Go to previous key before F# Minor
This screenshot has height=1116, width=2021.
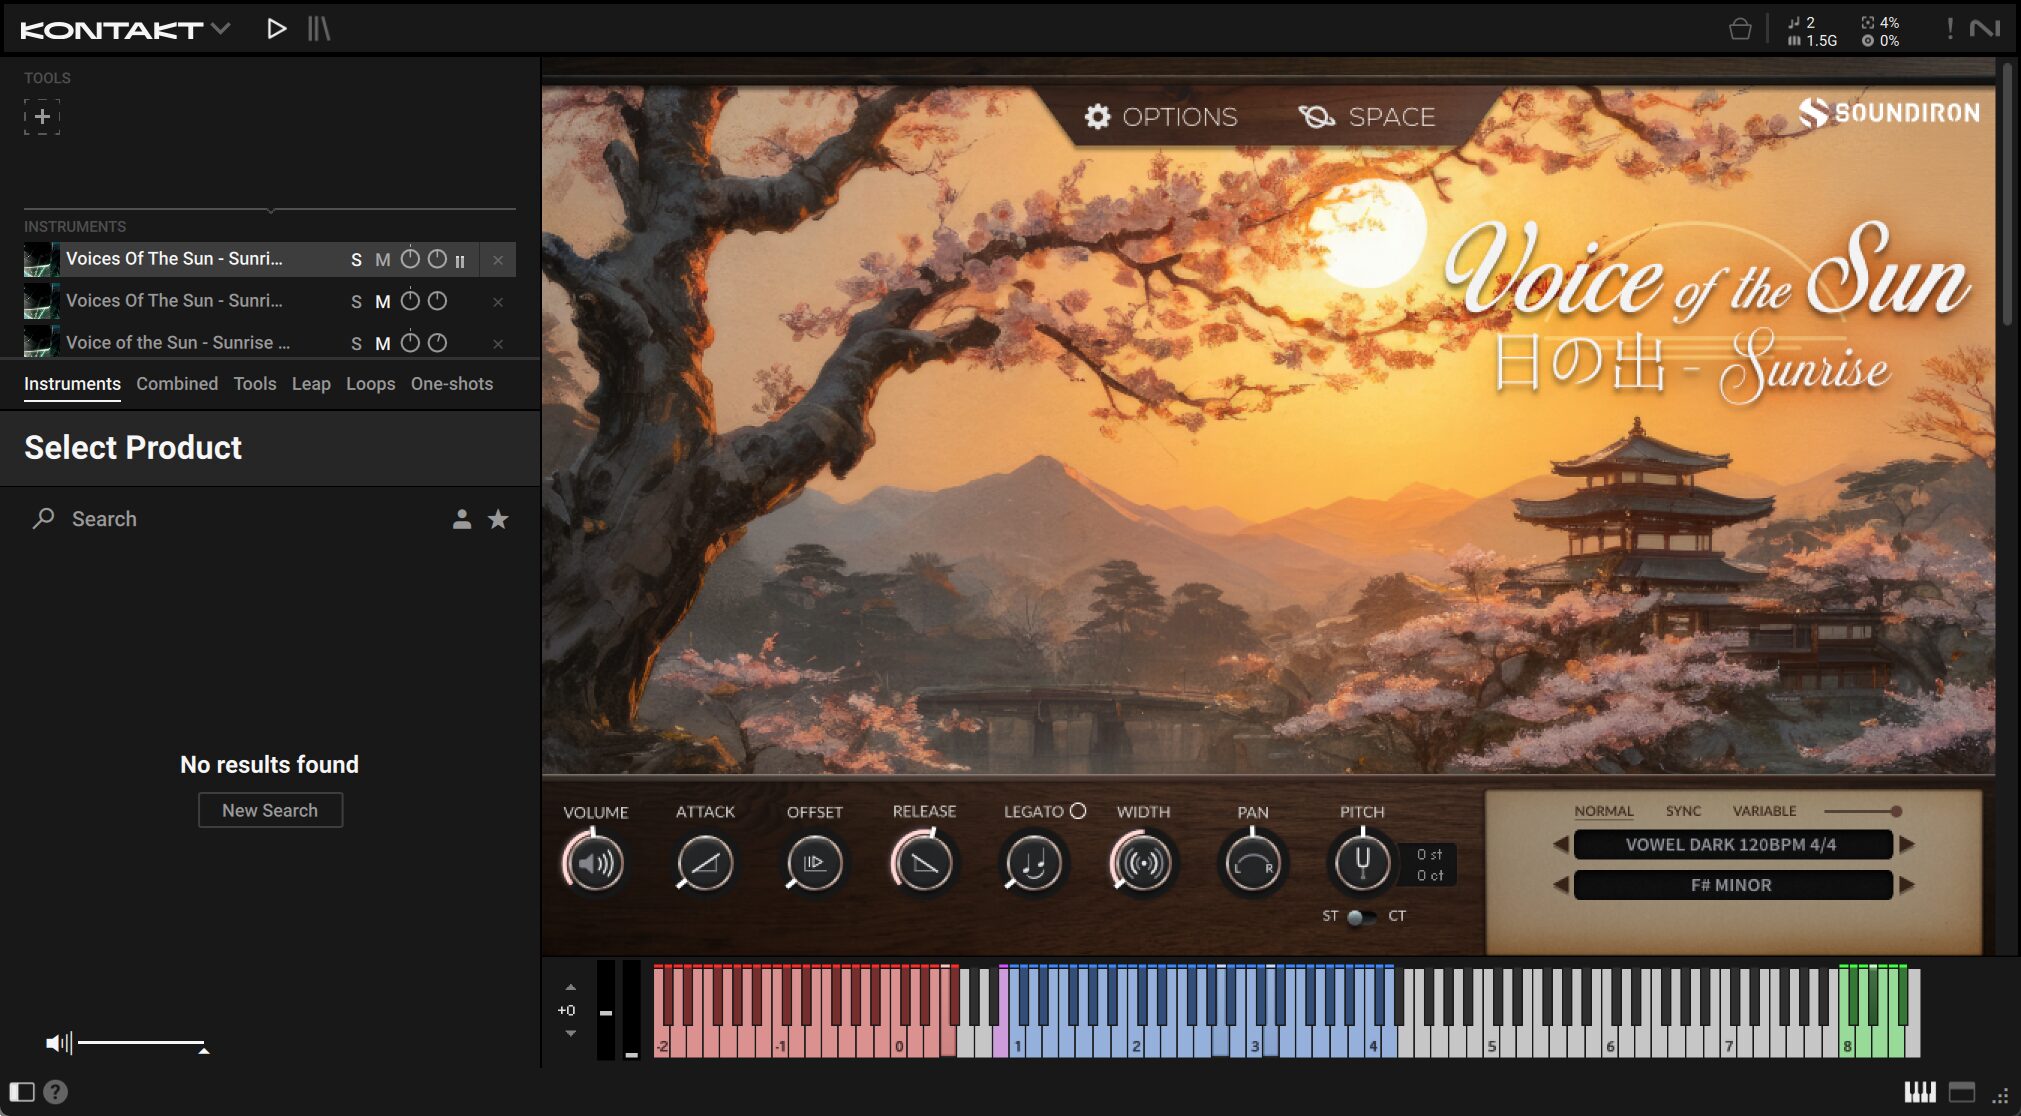point(1560,885)
